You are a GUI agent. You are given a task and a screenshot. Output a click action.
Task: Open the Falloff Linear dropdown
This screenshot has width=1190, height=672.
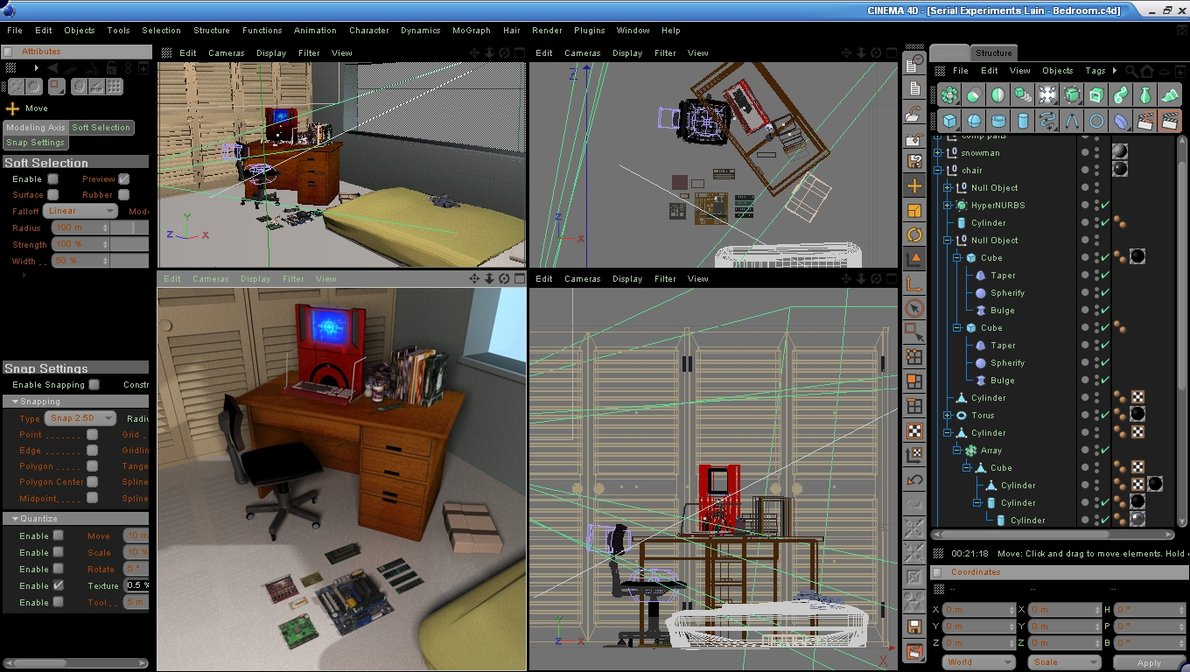(80, 210)
